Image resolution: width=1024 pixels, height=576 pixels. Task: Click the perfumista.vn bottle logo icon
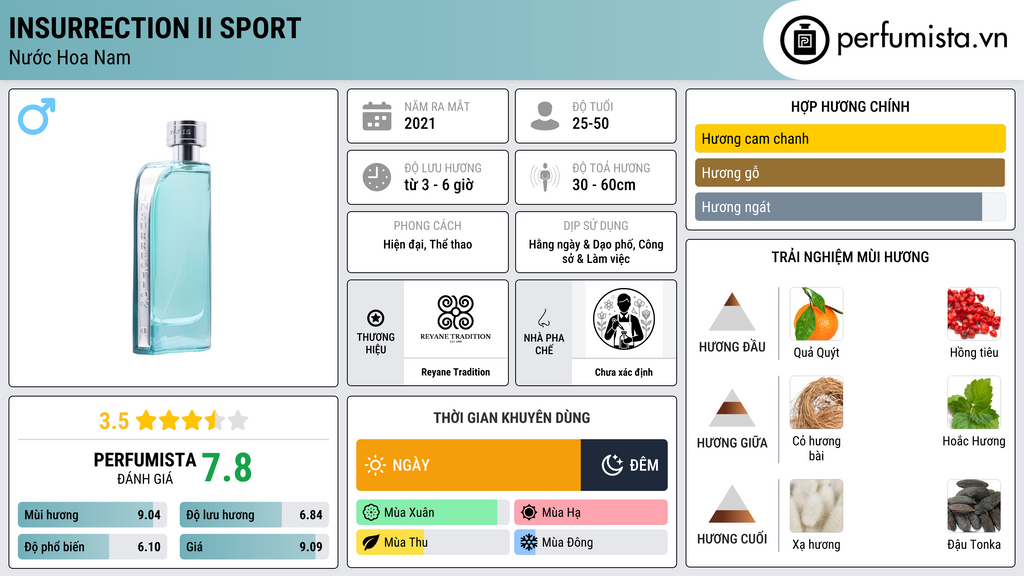(x=805, y=40)
